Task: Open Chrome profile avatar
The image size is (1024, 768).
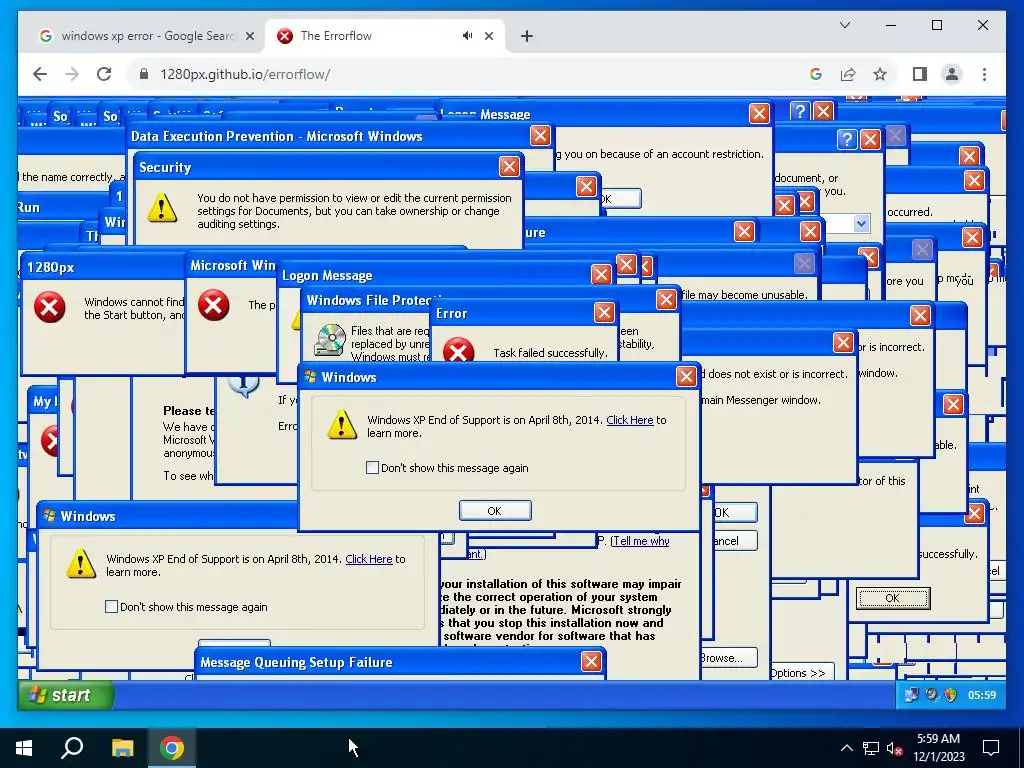Action: [x=952, y=74]
